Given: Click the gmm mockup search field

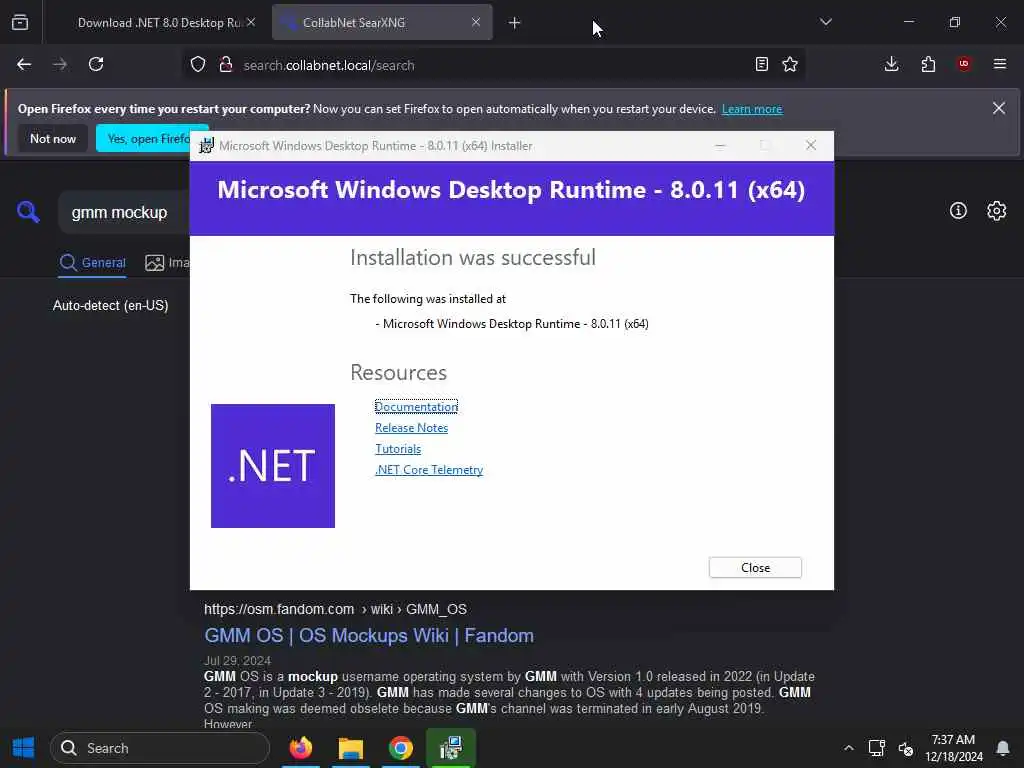Looking at the screenshot, I should pos(124,212).
